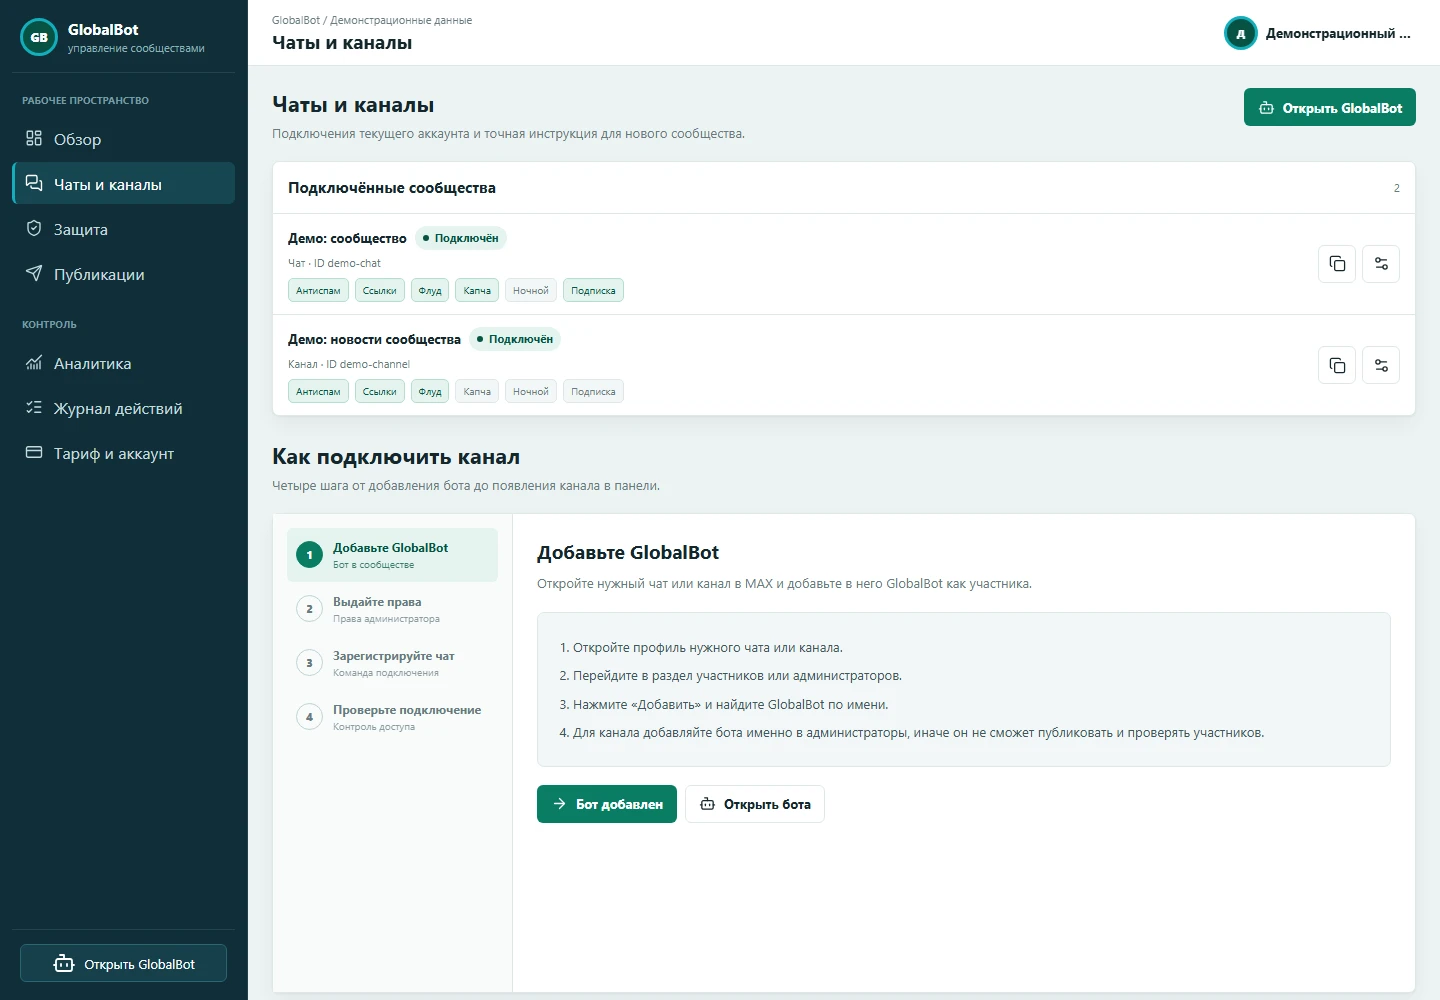1440x1000 pixels.
Task: Toggle Капча tag on Демо: новости сообщества
Action: click(x=477, y=392)
